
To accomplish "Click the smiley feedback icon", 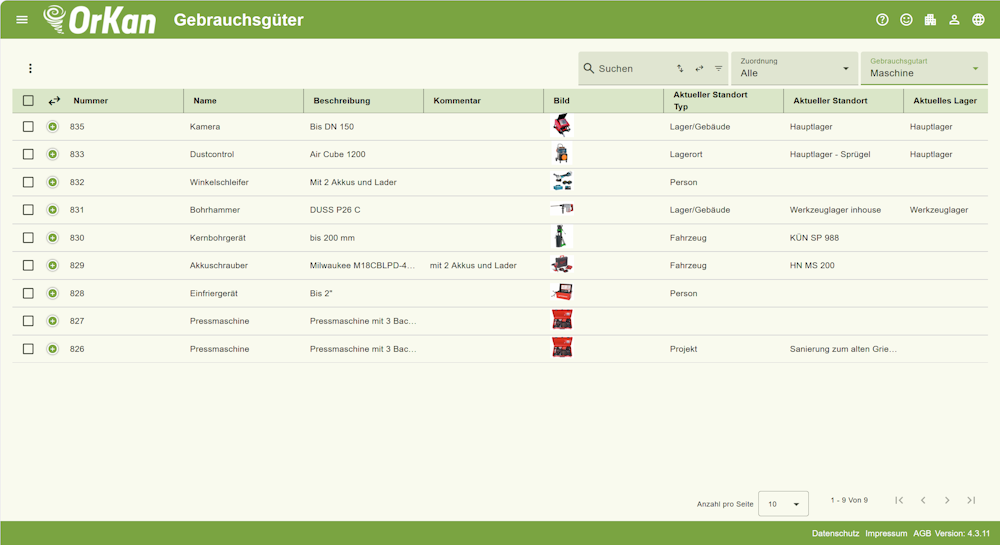I will click(x=906, y=20).
